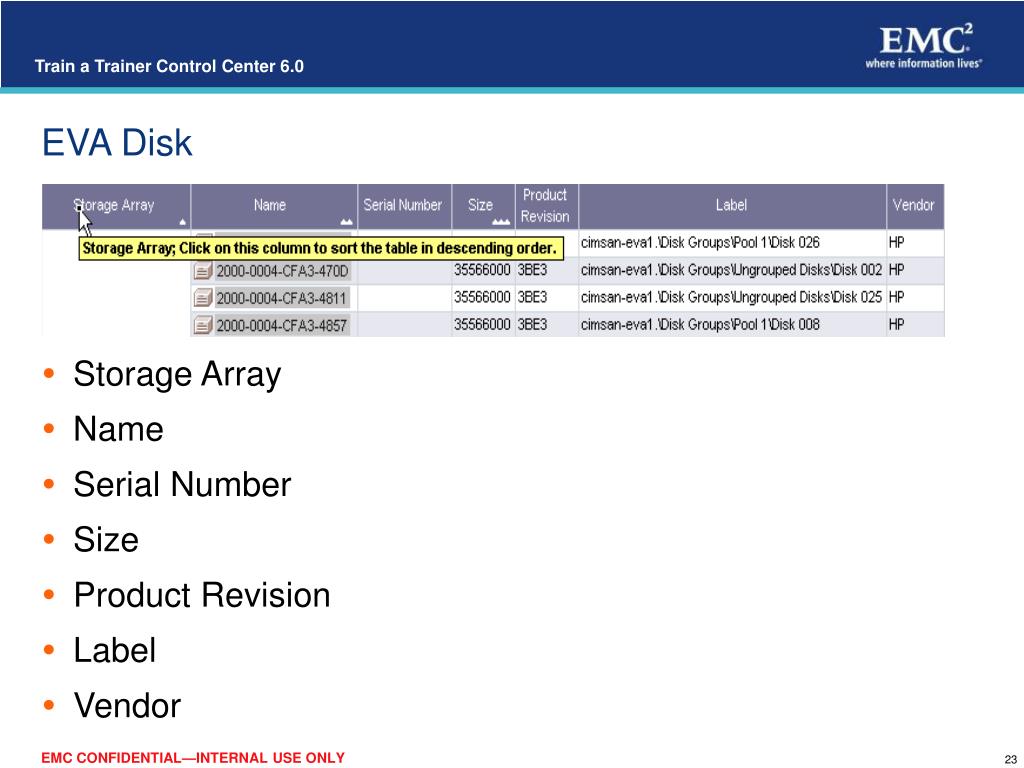Click vendor HP in the Disk 026 row

tap(897, 243)
